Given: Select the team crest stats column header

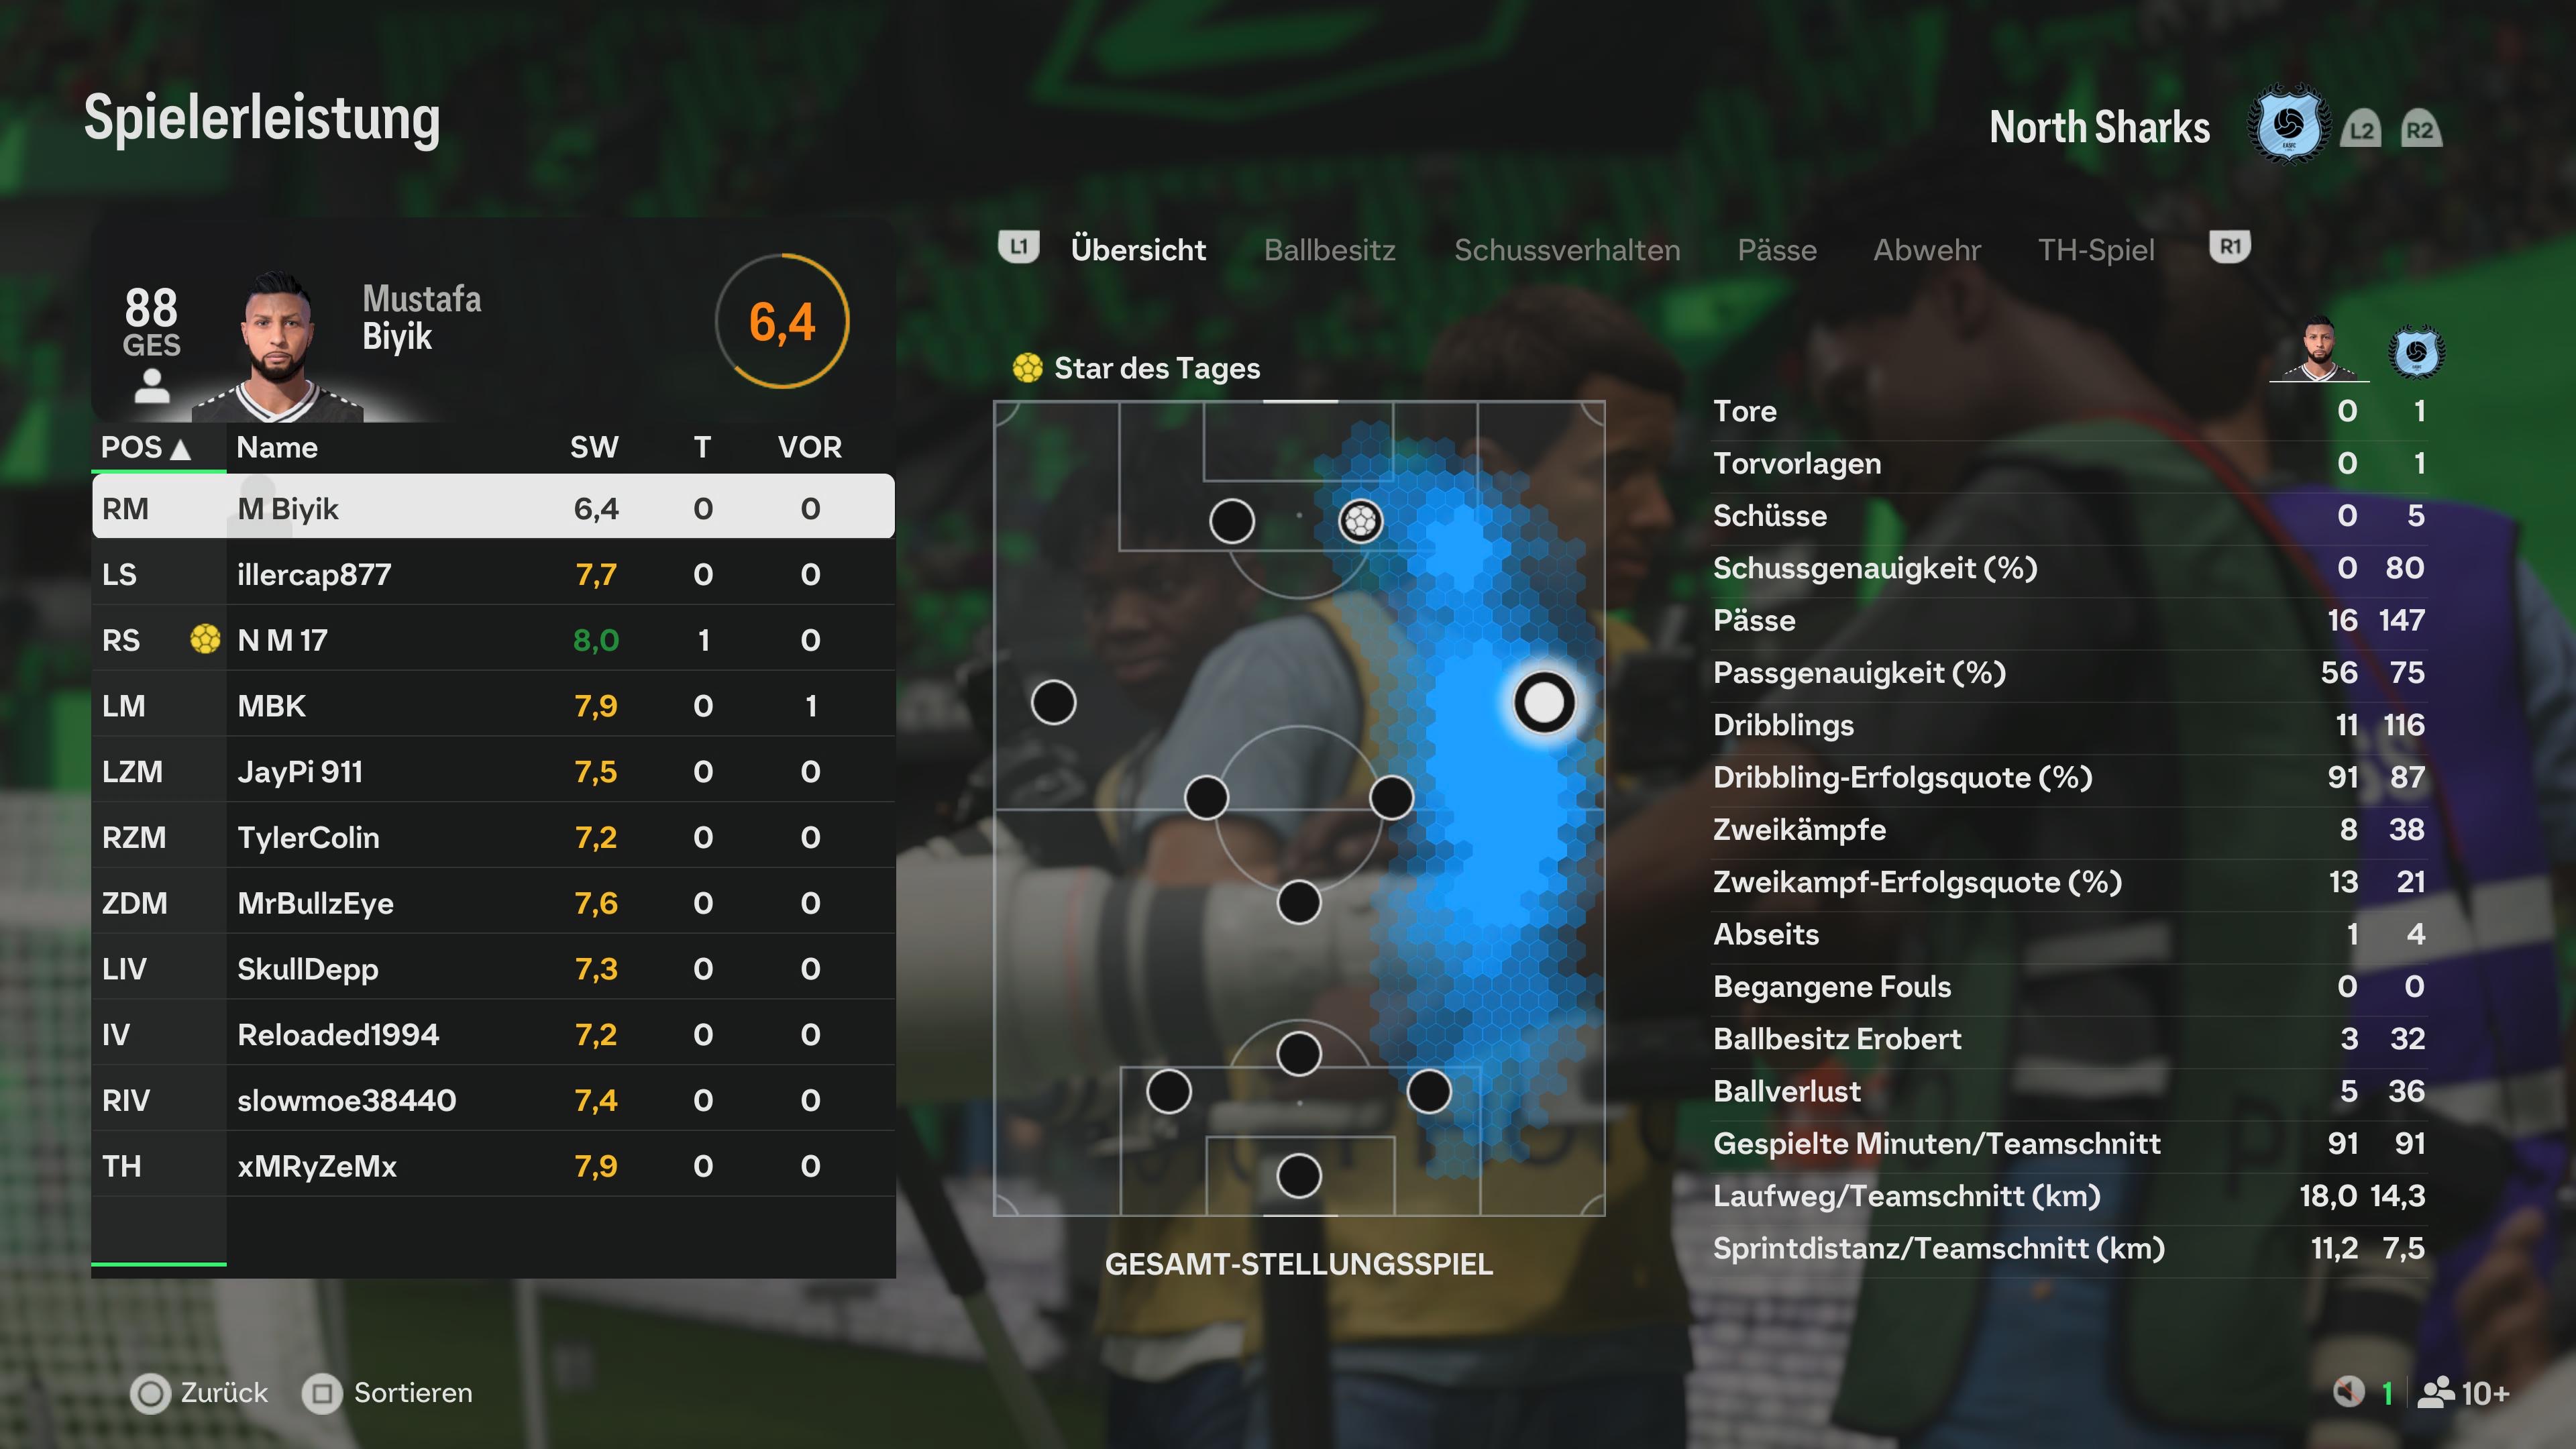Looking at the screenshot, I should point(2416,352).
